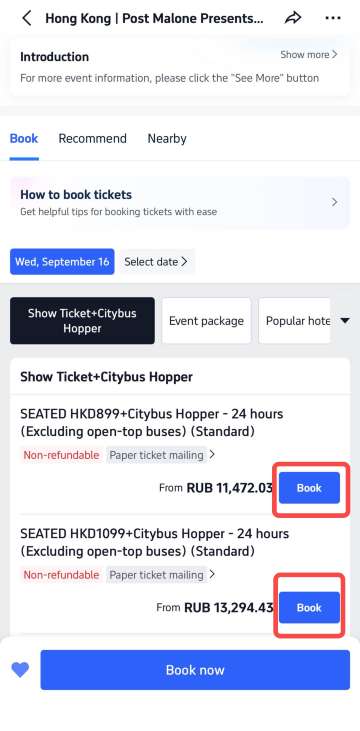
Task: Book the SEATED HKD1099 ticket
Action: point(309,607)
